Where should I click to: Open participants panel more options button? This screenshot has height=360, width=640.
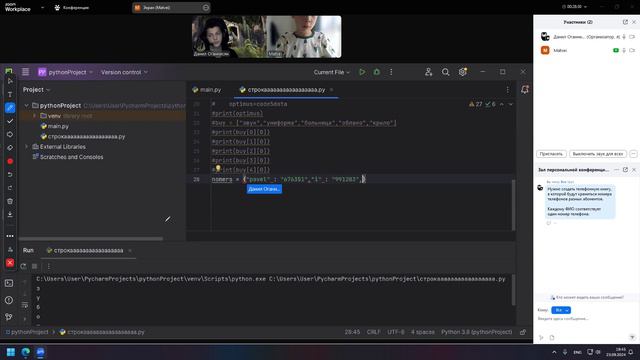coord(633,154)
